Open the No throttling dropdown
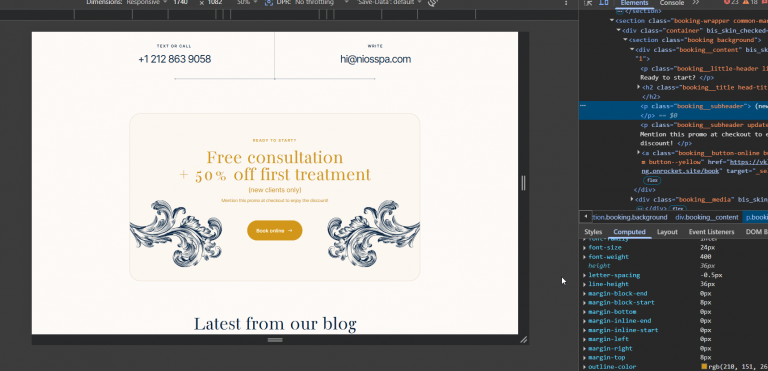 (321, 2)
